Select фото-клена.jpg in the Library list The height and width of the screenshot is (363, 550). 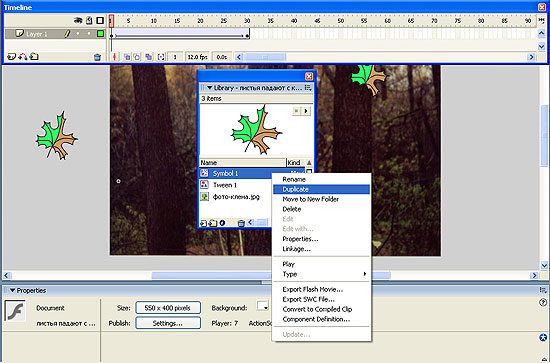[236, 196]
